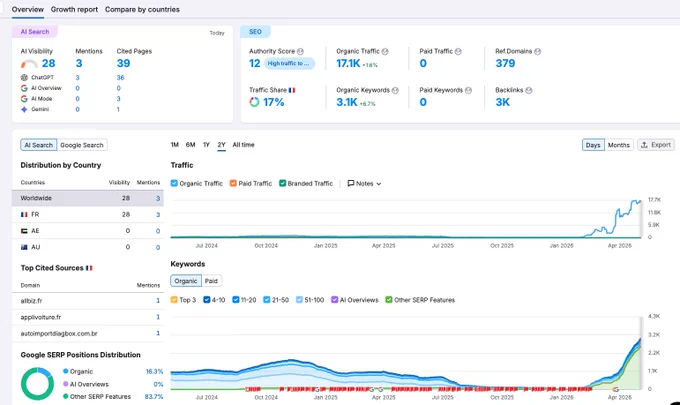Open the Cited Pages 39 value
This screenshot has width=680, height=405.
point(123,63)
